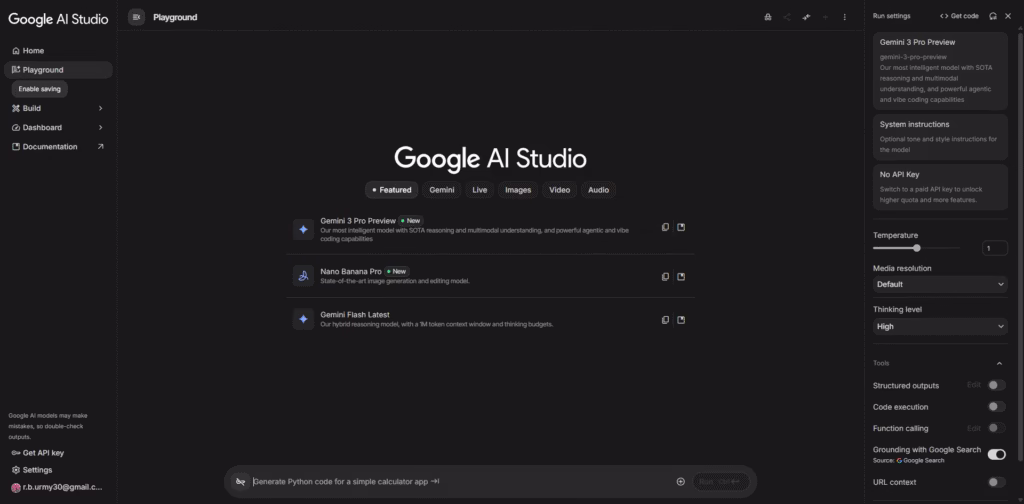The image size is (1024, 504).
Task: Collapse the sidebar with the Playground header icon
Action: tap(136, 17)
